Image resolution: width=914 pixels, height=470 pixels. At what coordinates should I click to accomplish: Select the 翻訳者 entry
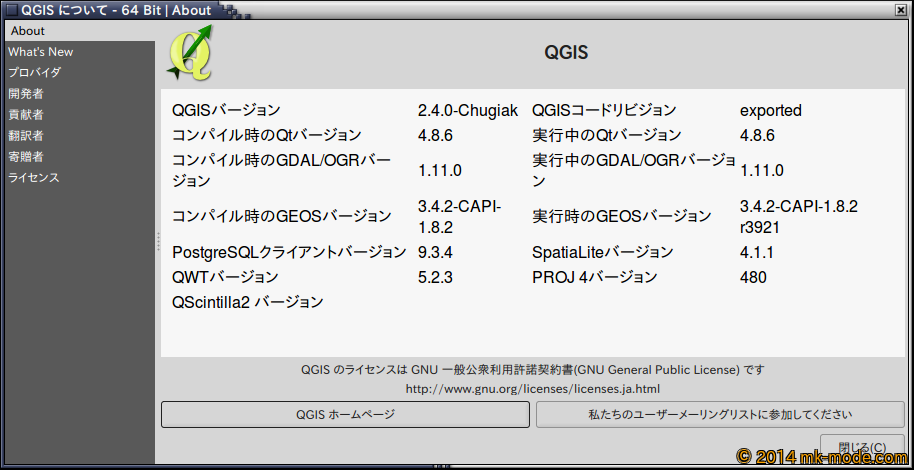click(x=26, y=136)
